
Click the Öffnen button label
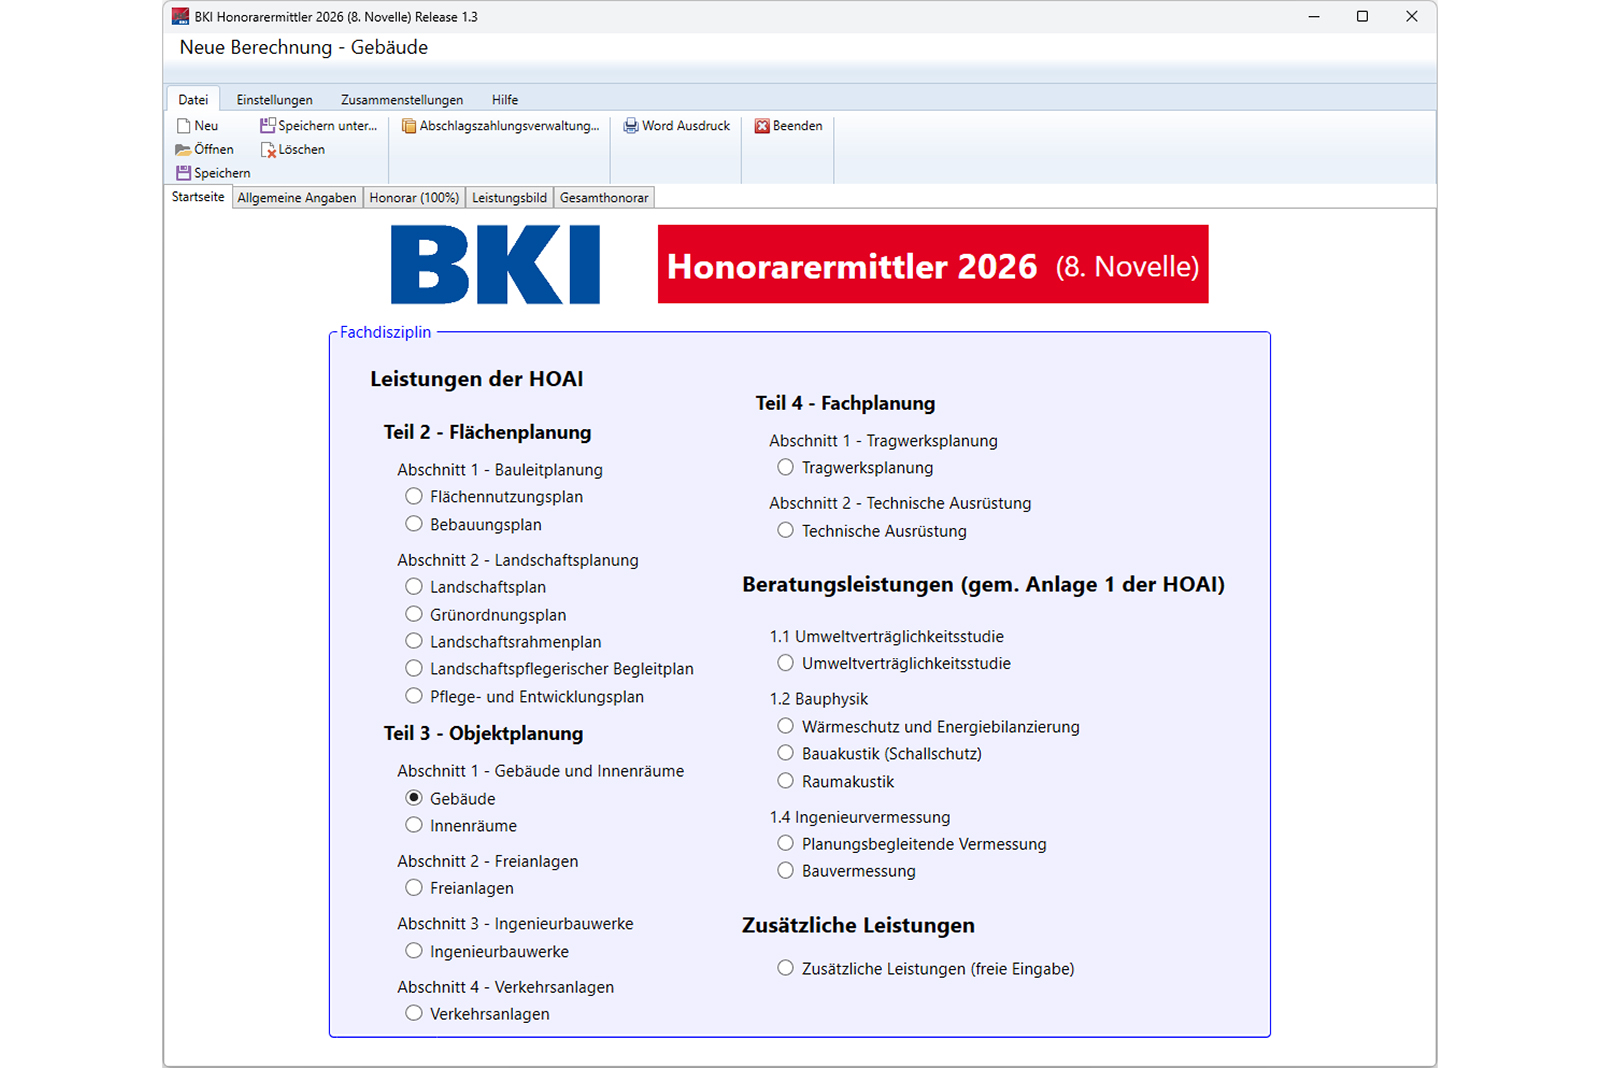214,150
